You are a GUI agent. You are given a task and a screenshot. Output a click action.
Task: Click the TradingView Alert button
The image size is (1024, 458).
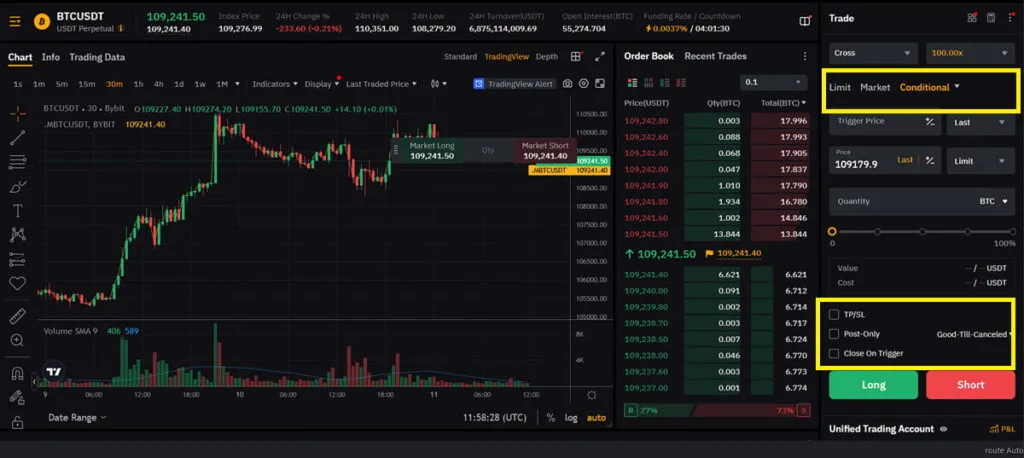[514, 84]
